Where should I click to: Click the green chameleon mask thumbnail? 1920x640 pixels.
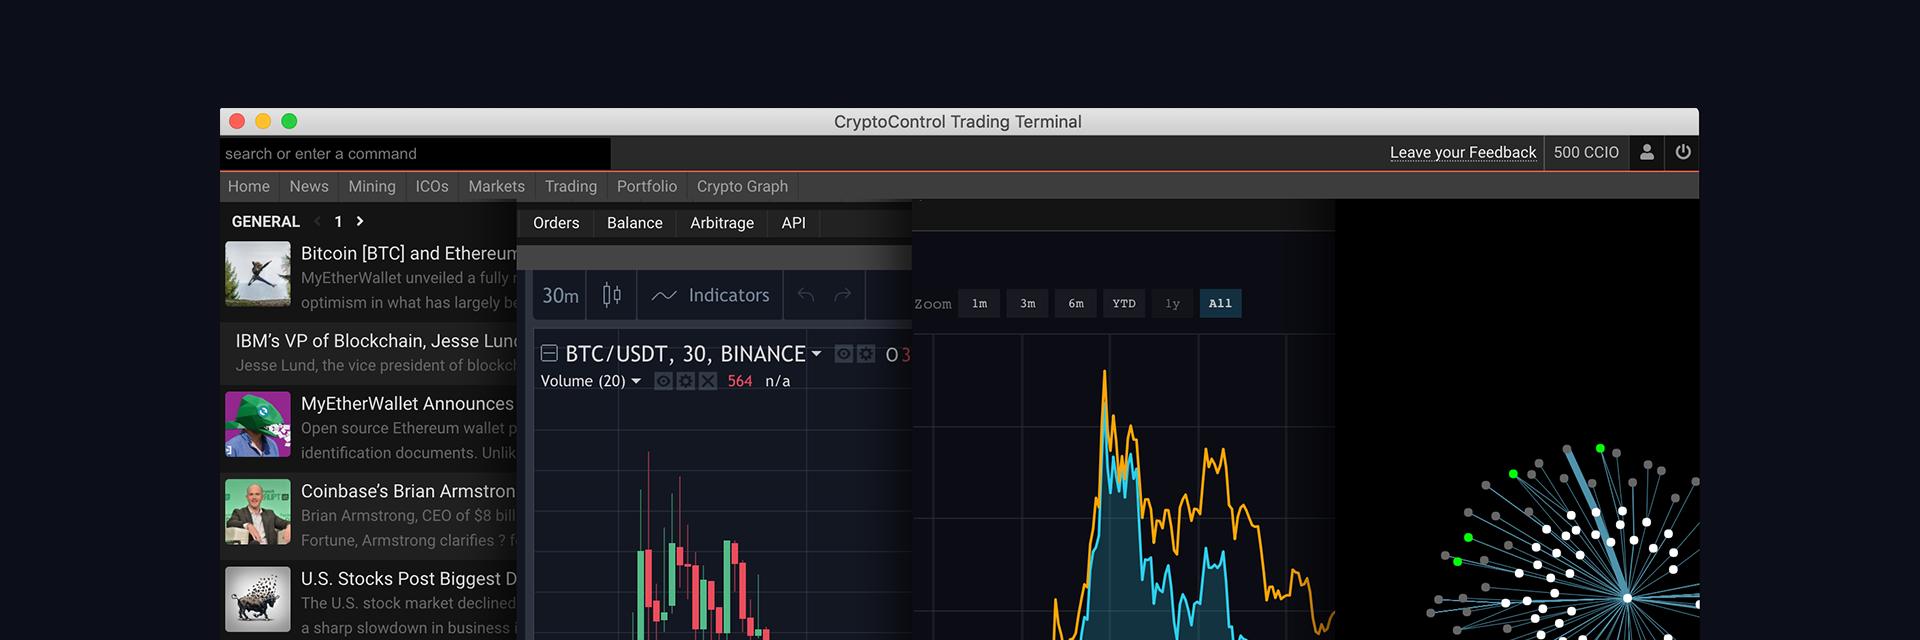pos(258,425)
